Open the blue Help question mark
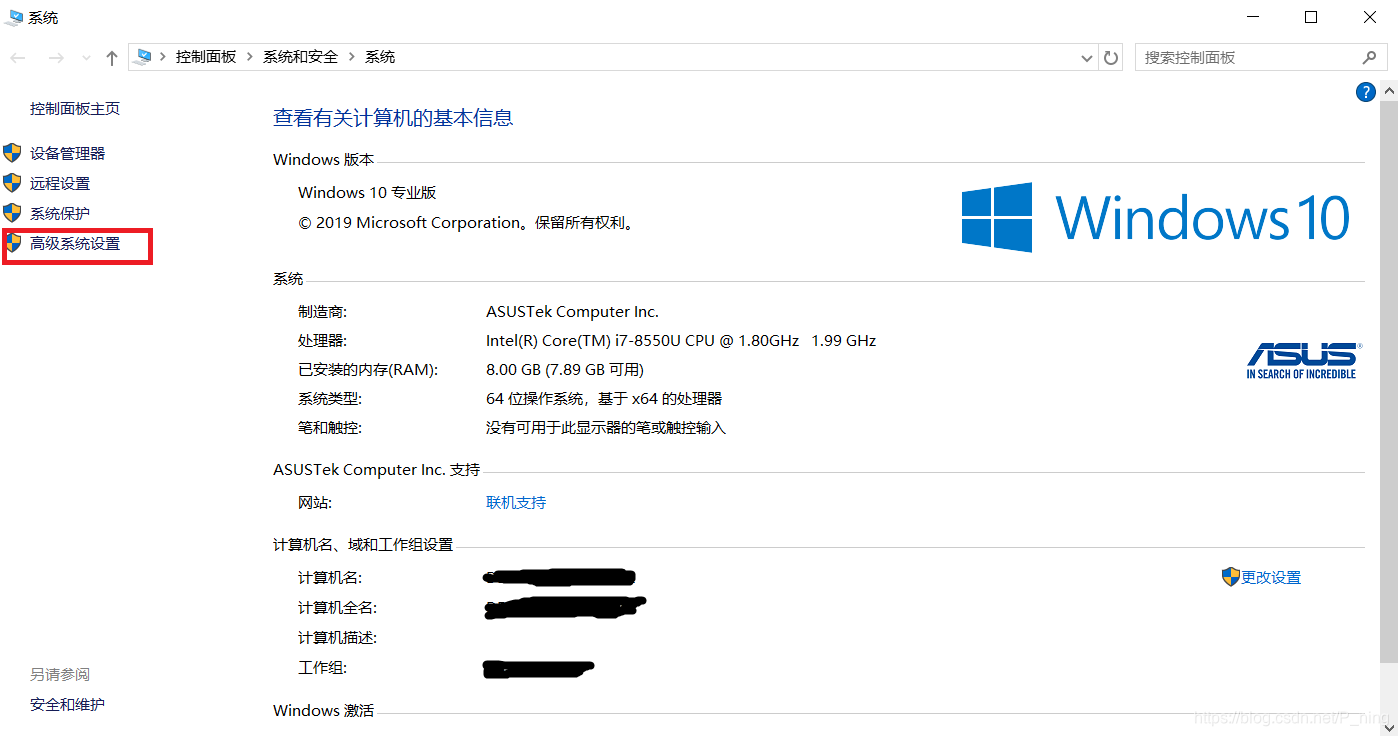 (1365, 92)
